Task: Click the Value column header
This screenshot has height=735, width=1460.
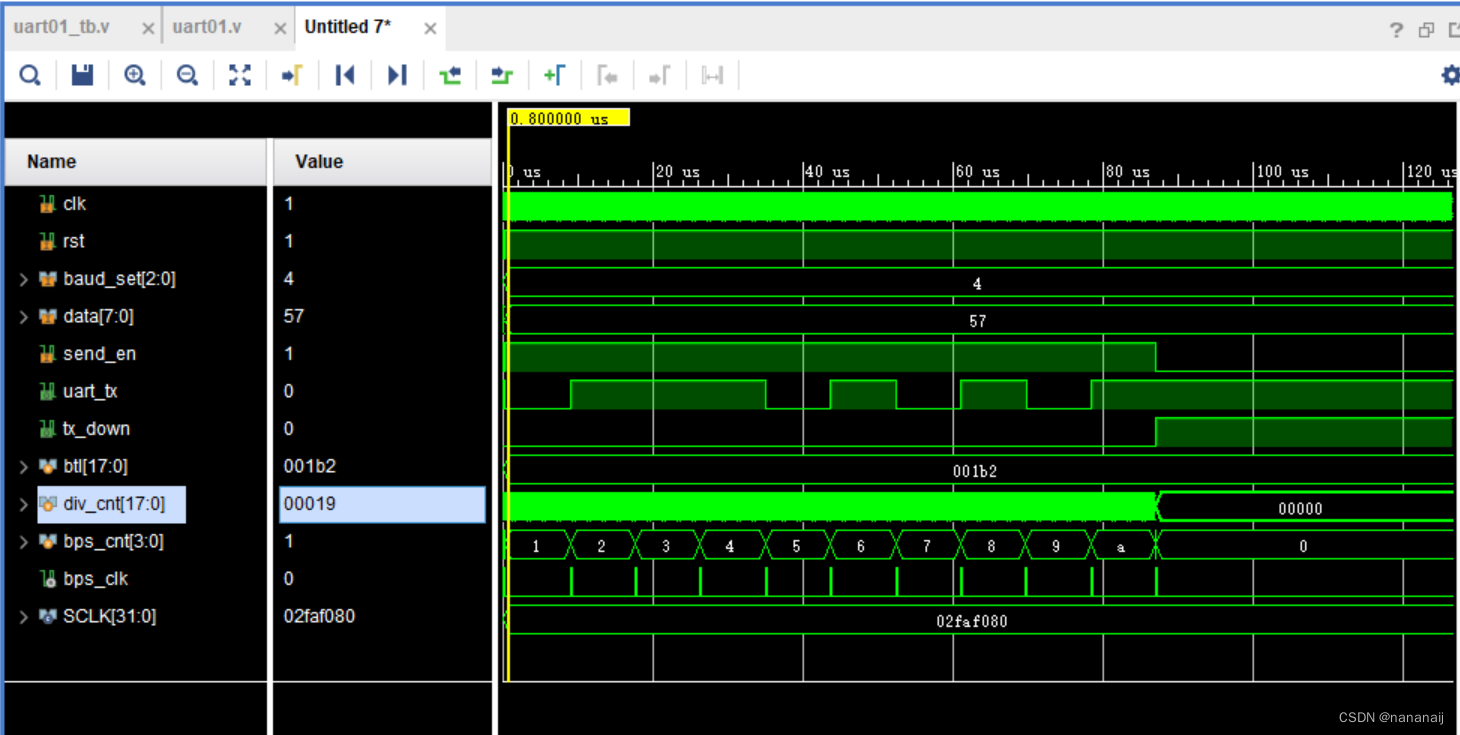Action: click(381, 162)
